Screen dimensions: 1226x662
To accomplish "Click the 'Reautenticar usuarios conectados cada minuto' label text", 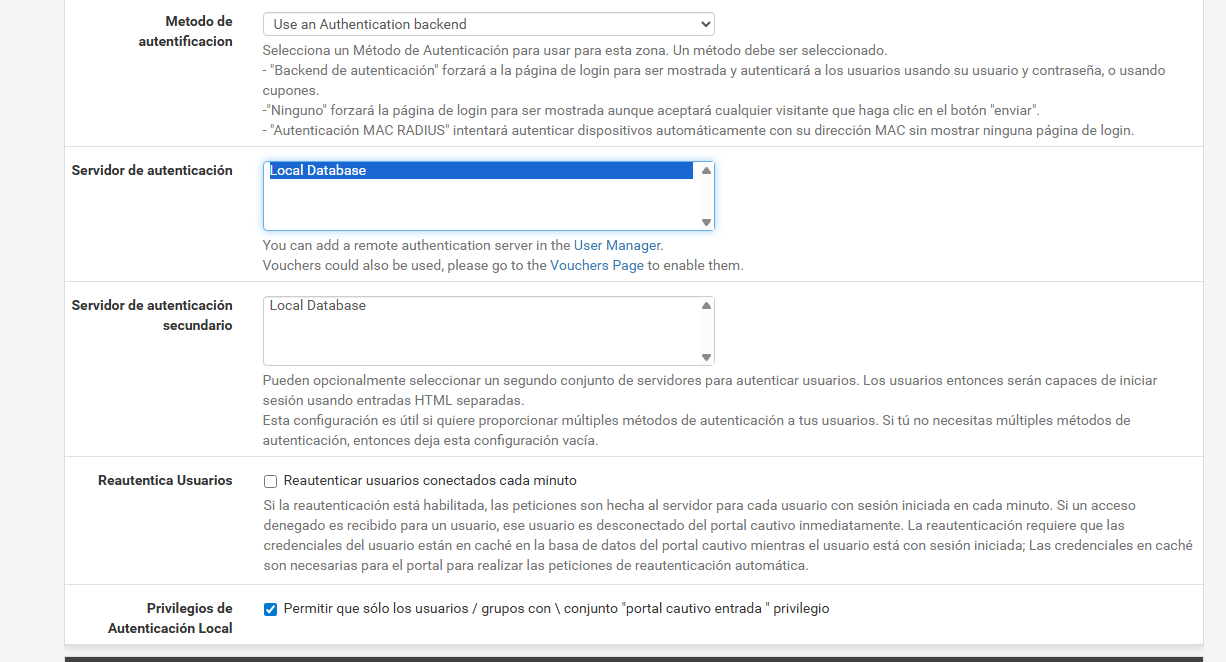I will (430, 481).
